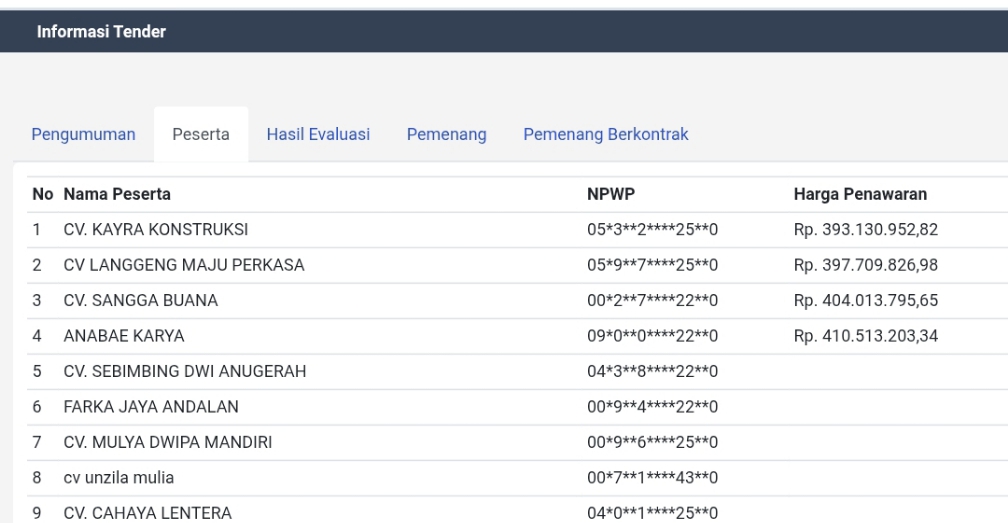This screenshot has height=523, width=1008.
Task: Select participant CV. KAYRA KONSTRUKSI
Action: click(x=155, y=231)
